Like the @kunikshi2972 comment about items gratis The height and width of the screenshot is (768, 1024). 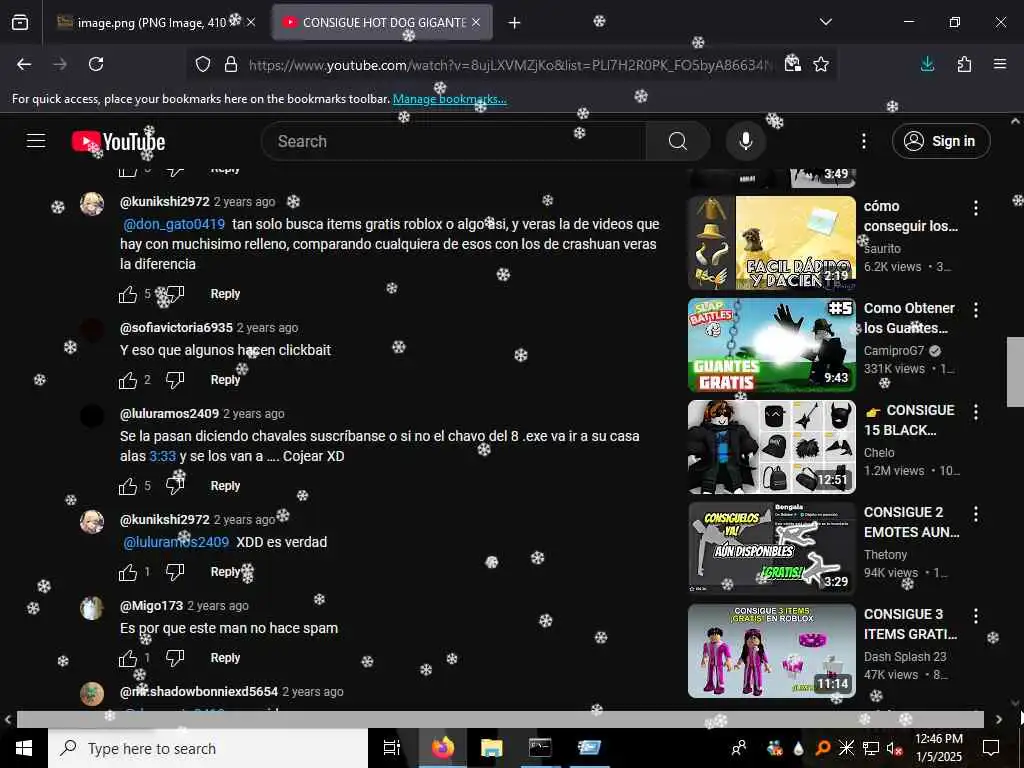[x=128, y=295]
